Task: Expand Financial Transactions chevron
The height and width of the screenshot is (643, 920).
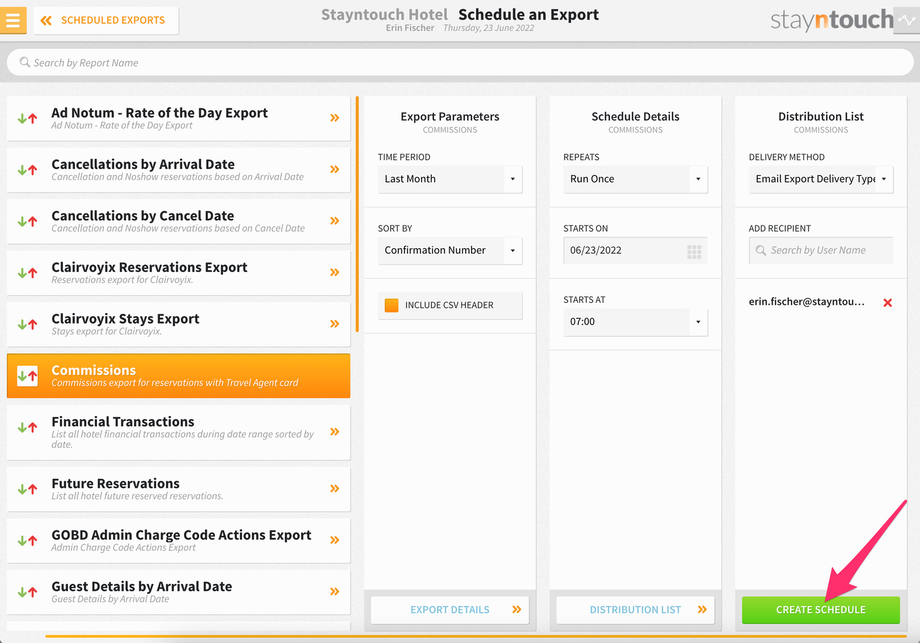Action: (334, 432)
